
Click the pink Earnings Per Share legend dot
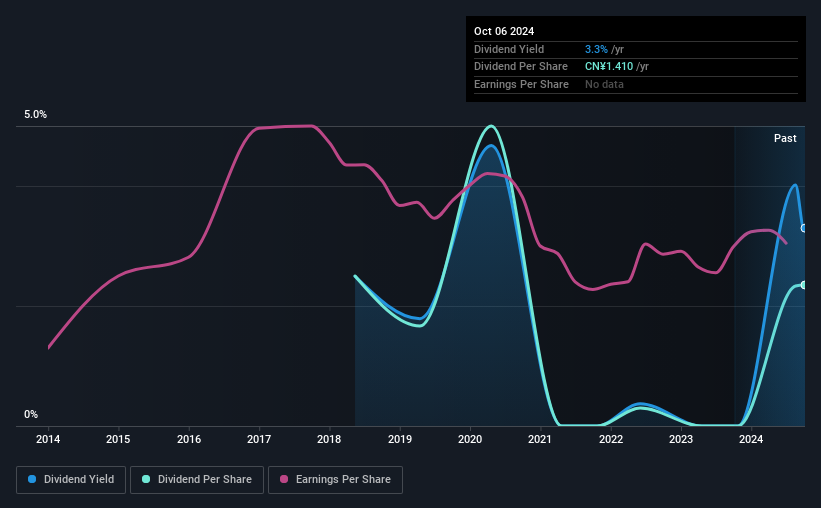284,479
